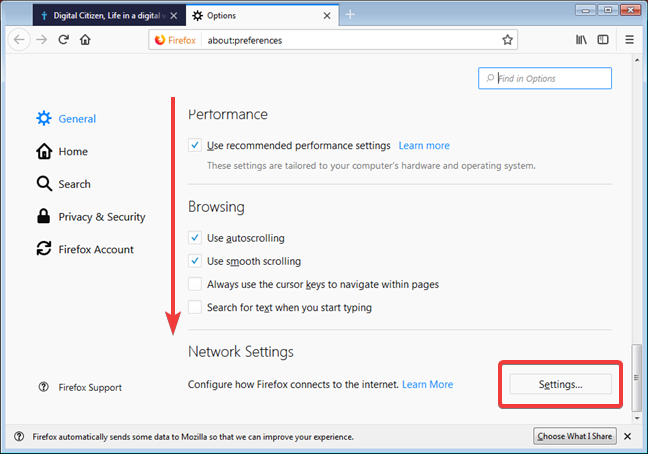
Task: Reload the current page
Action: (63, 40)
